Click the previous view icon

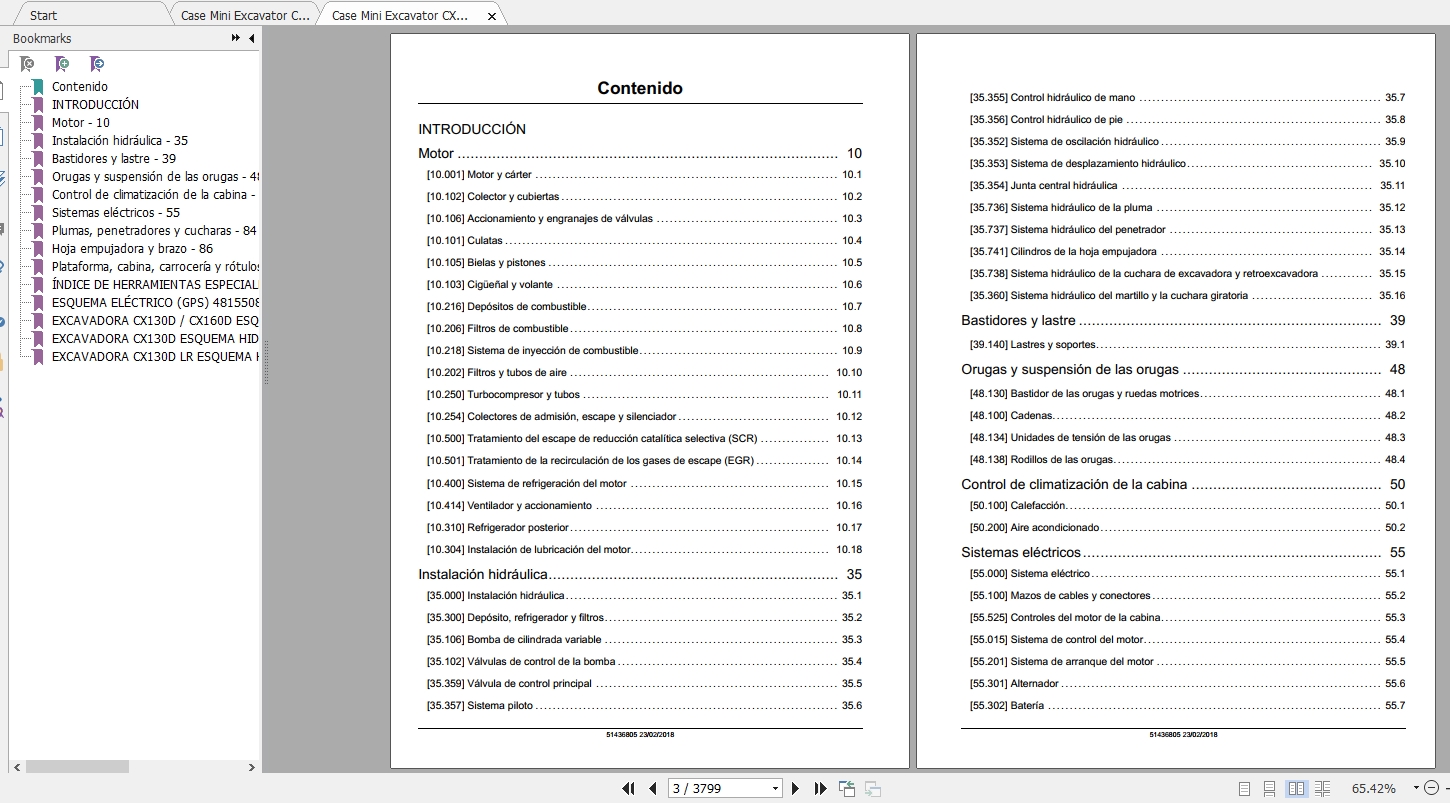[x=847, y=788]
